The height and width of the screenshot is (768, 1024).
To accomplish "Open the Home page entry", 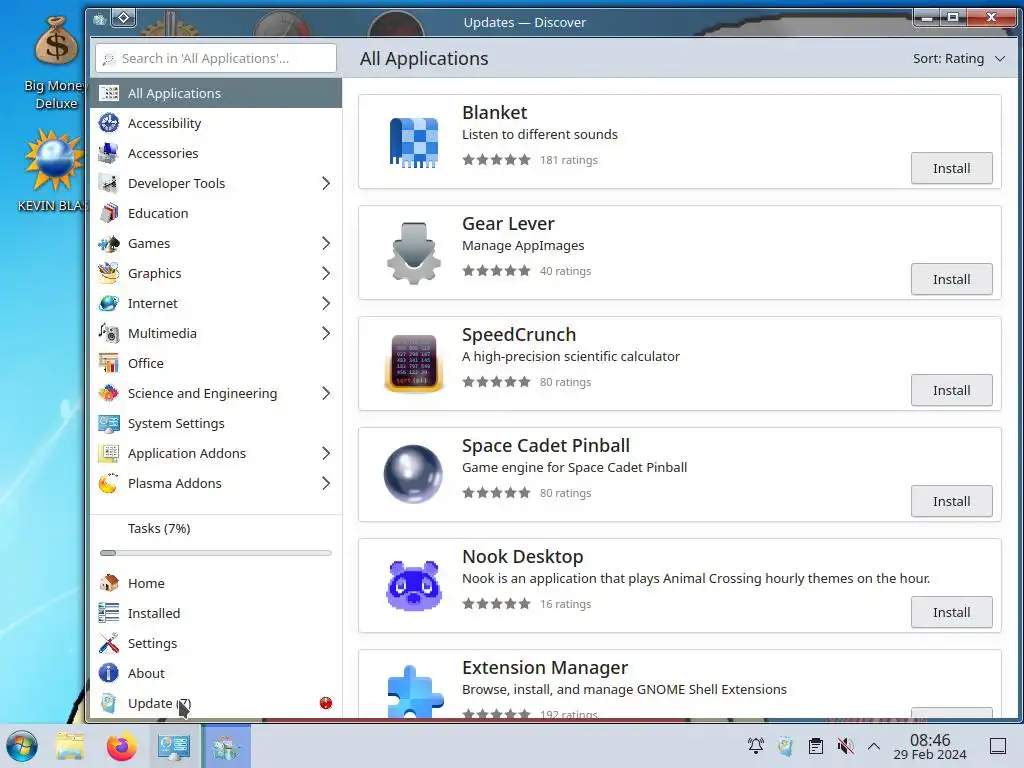I will [x=216, y=583].
